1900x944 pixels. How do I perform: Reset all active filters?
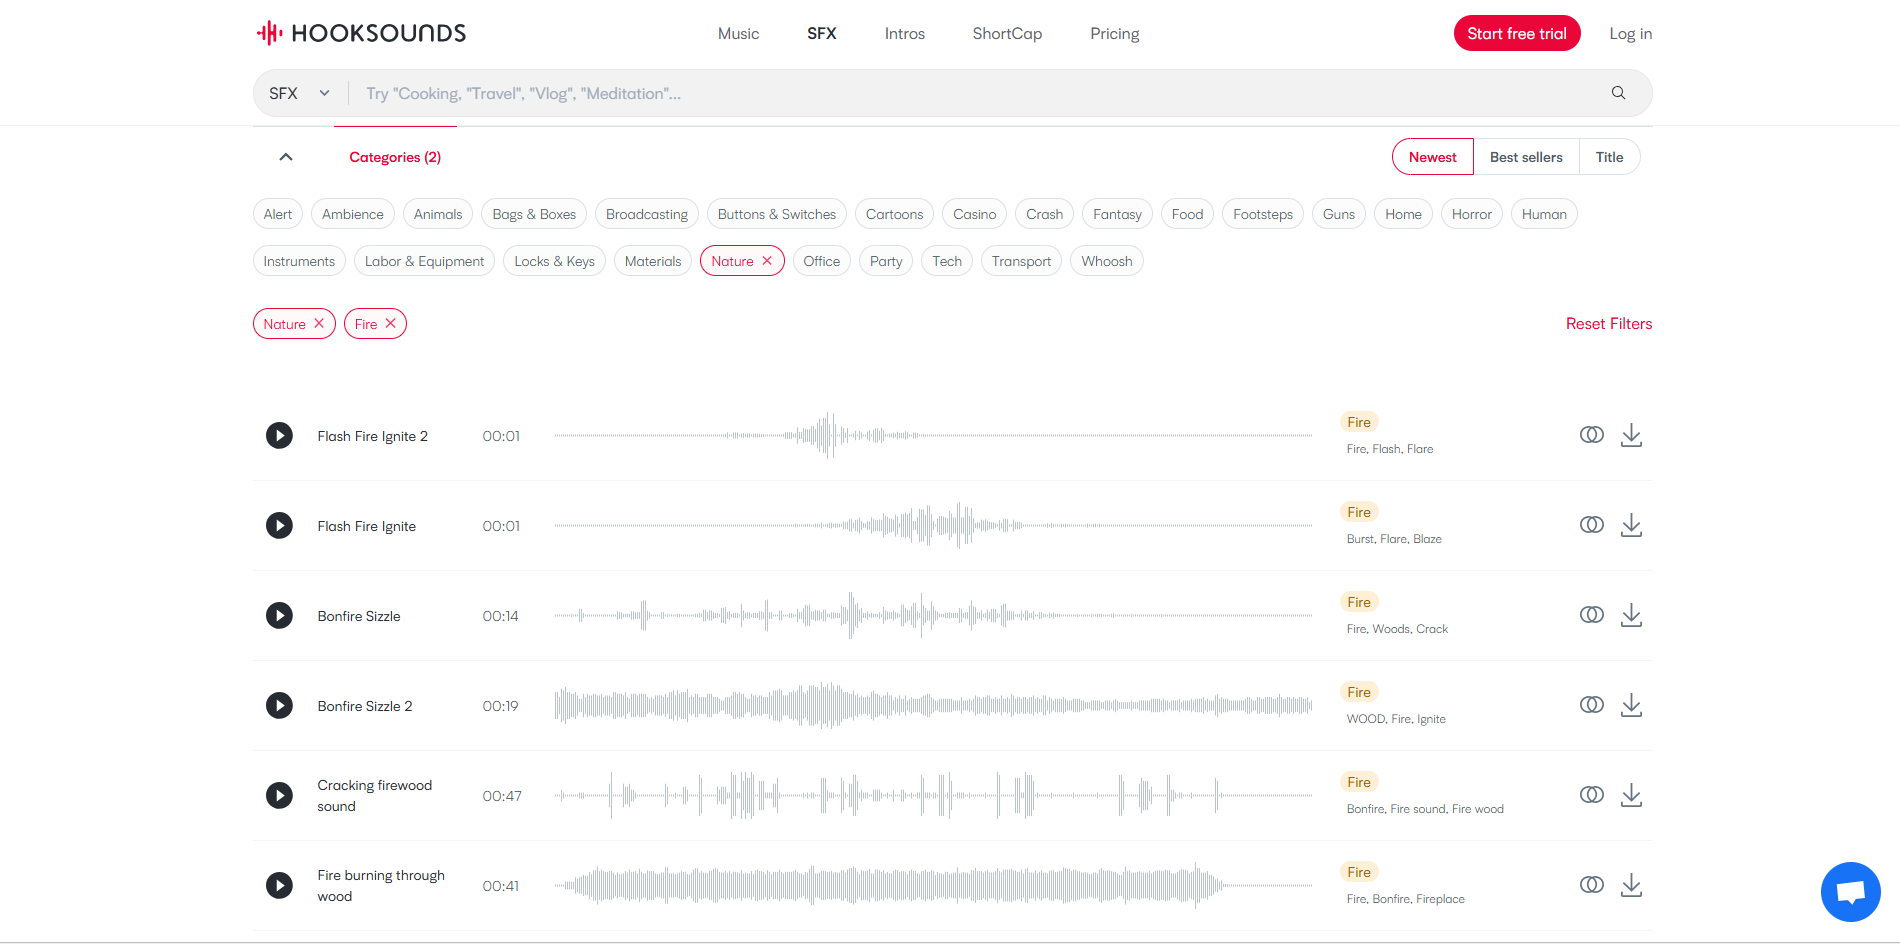coord(1608,323)
